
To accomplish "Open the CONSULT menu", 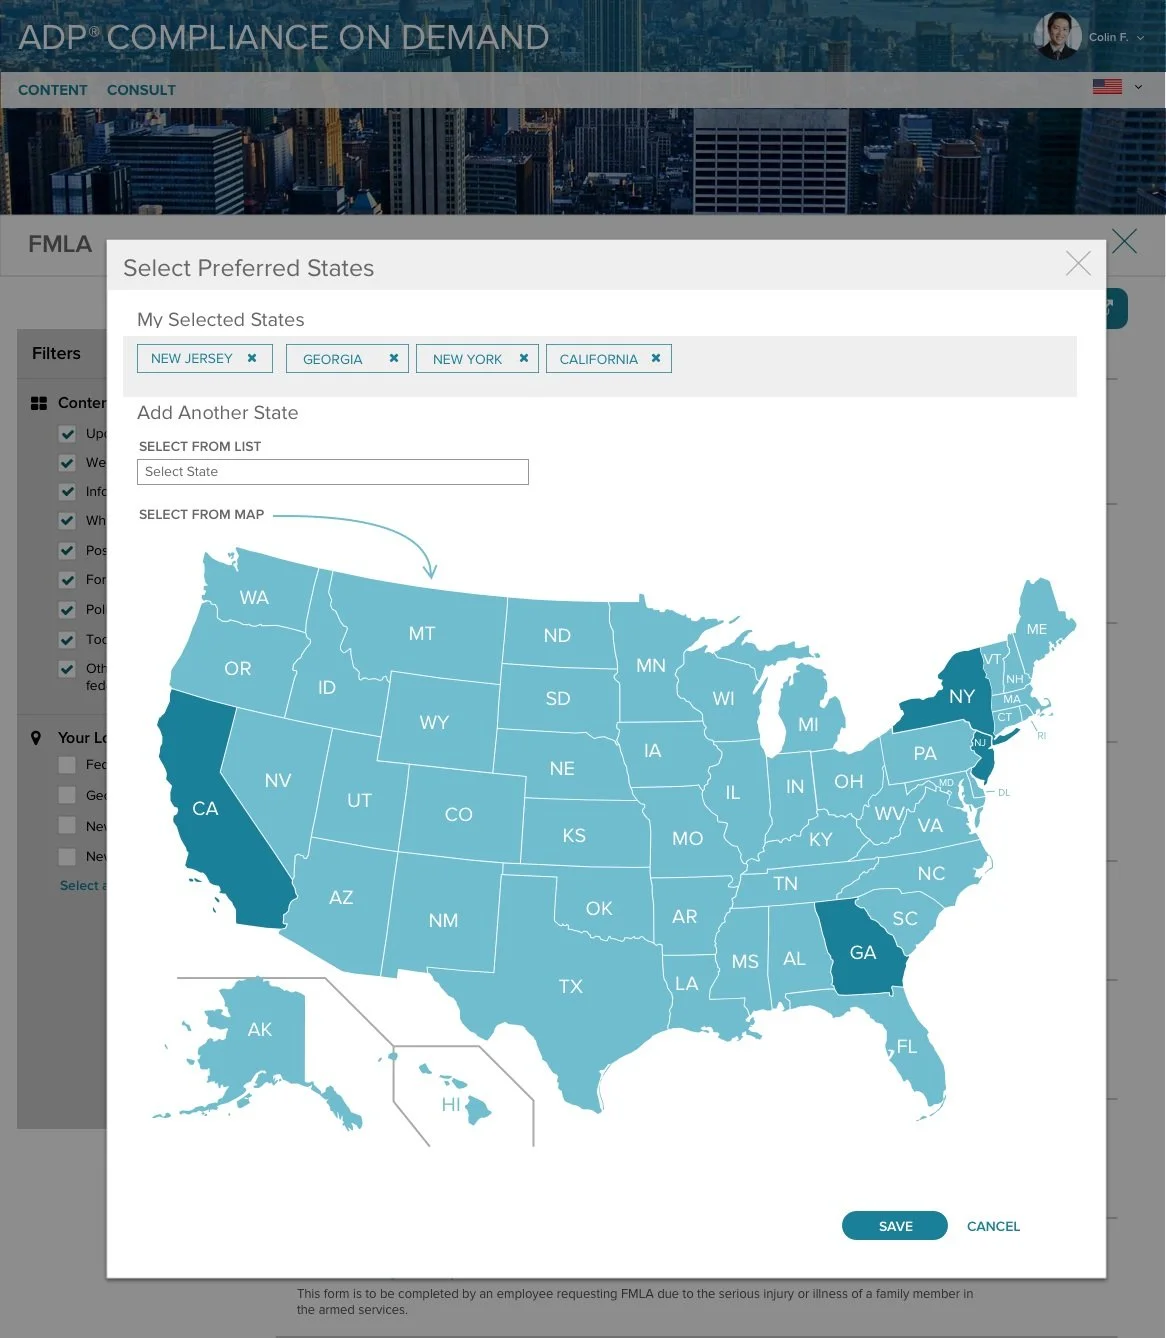I will tap(141, 90).
